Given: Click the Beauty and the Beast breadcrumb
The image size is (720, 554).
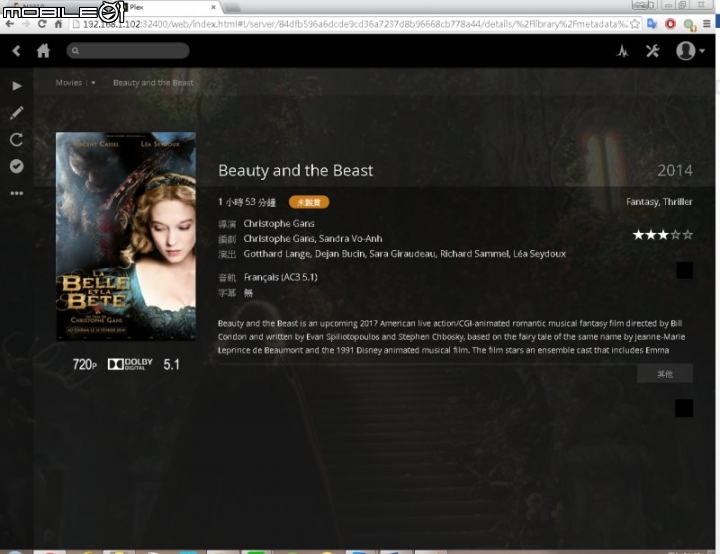Looking at the screenshot, I should pos(153,83).
